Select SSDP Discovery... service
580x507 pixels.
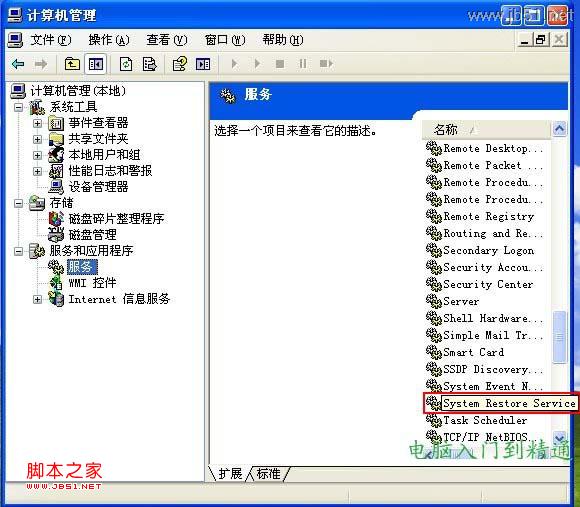tap(493, 369)
